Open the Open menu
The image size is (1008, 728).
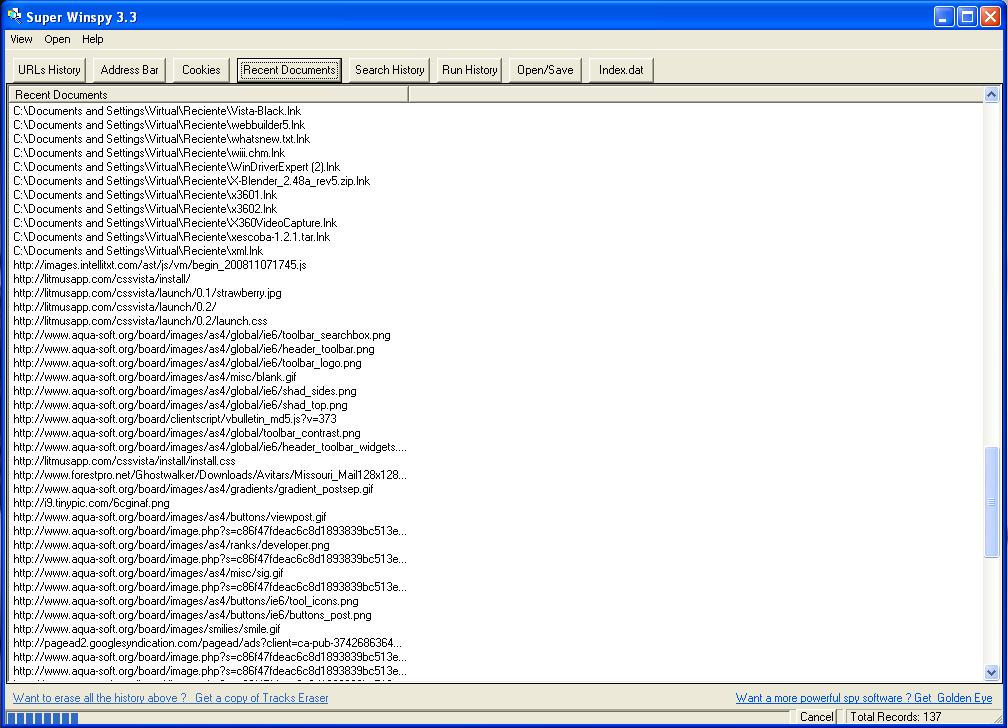[57, 39]
